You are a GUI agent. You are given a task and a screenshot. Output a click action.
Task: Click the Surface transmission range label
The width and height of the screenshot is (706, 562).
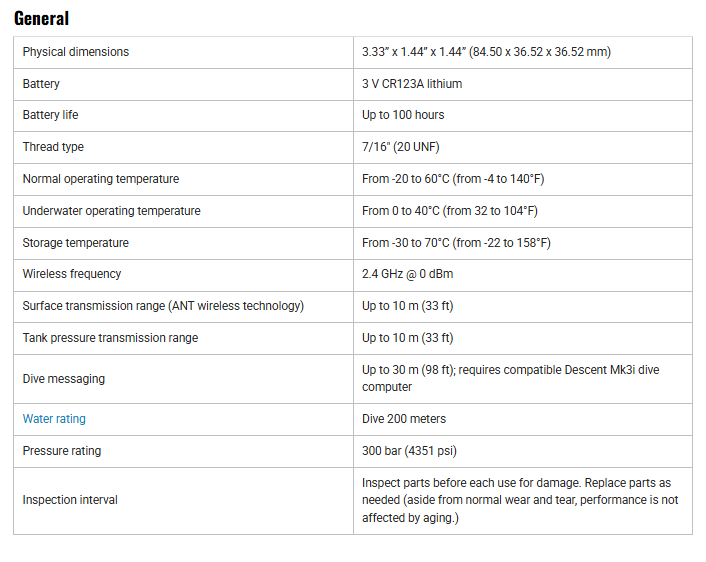[x=163, y=306]
